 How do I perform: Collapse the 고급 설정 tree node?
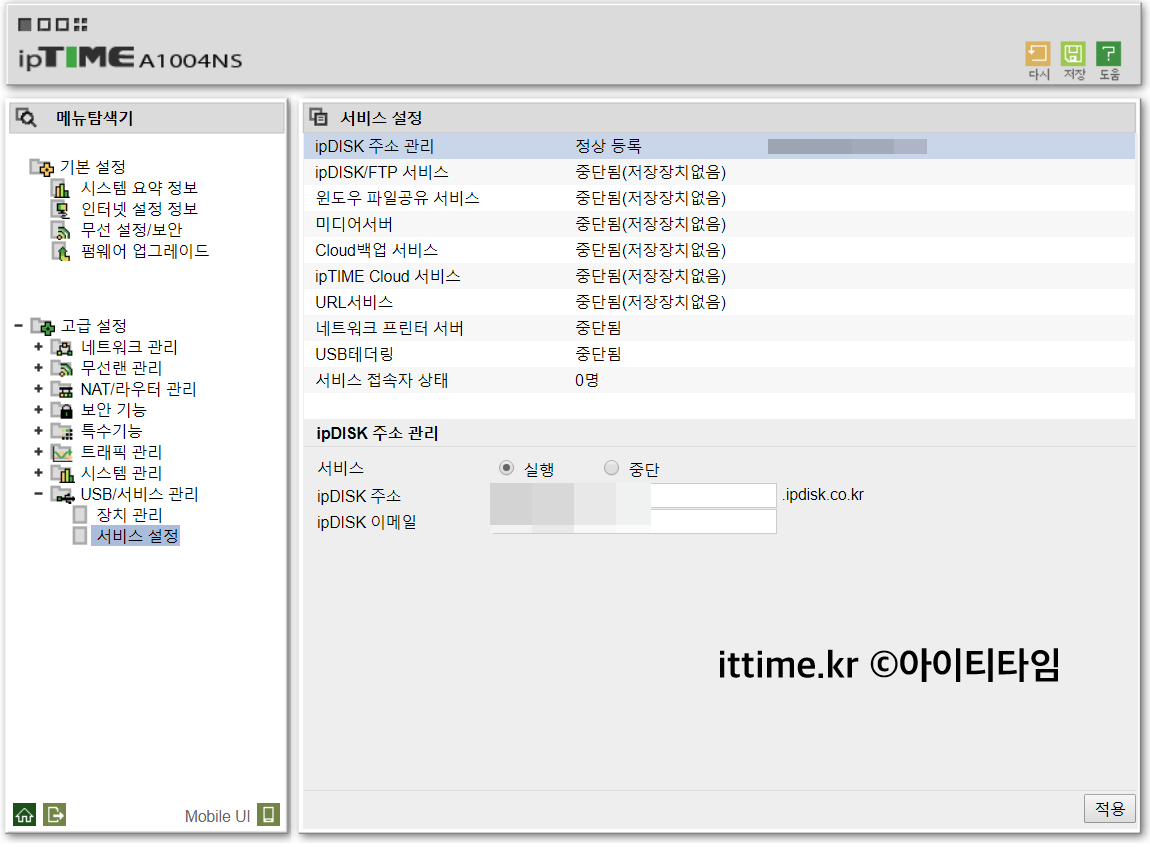tap(18, 326)
